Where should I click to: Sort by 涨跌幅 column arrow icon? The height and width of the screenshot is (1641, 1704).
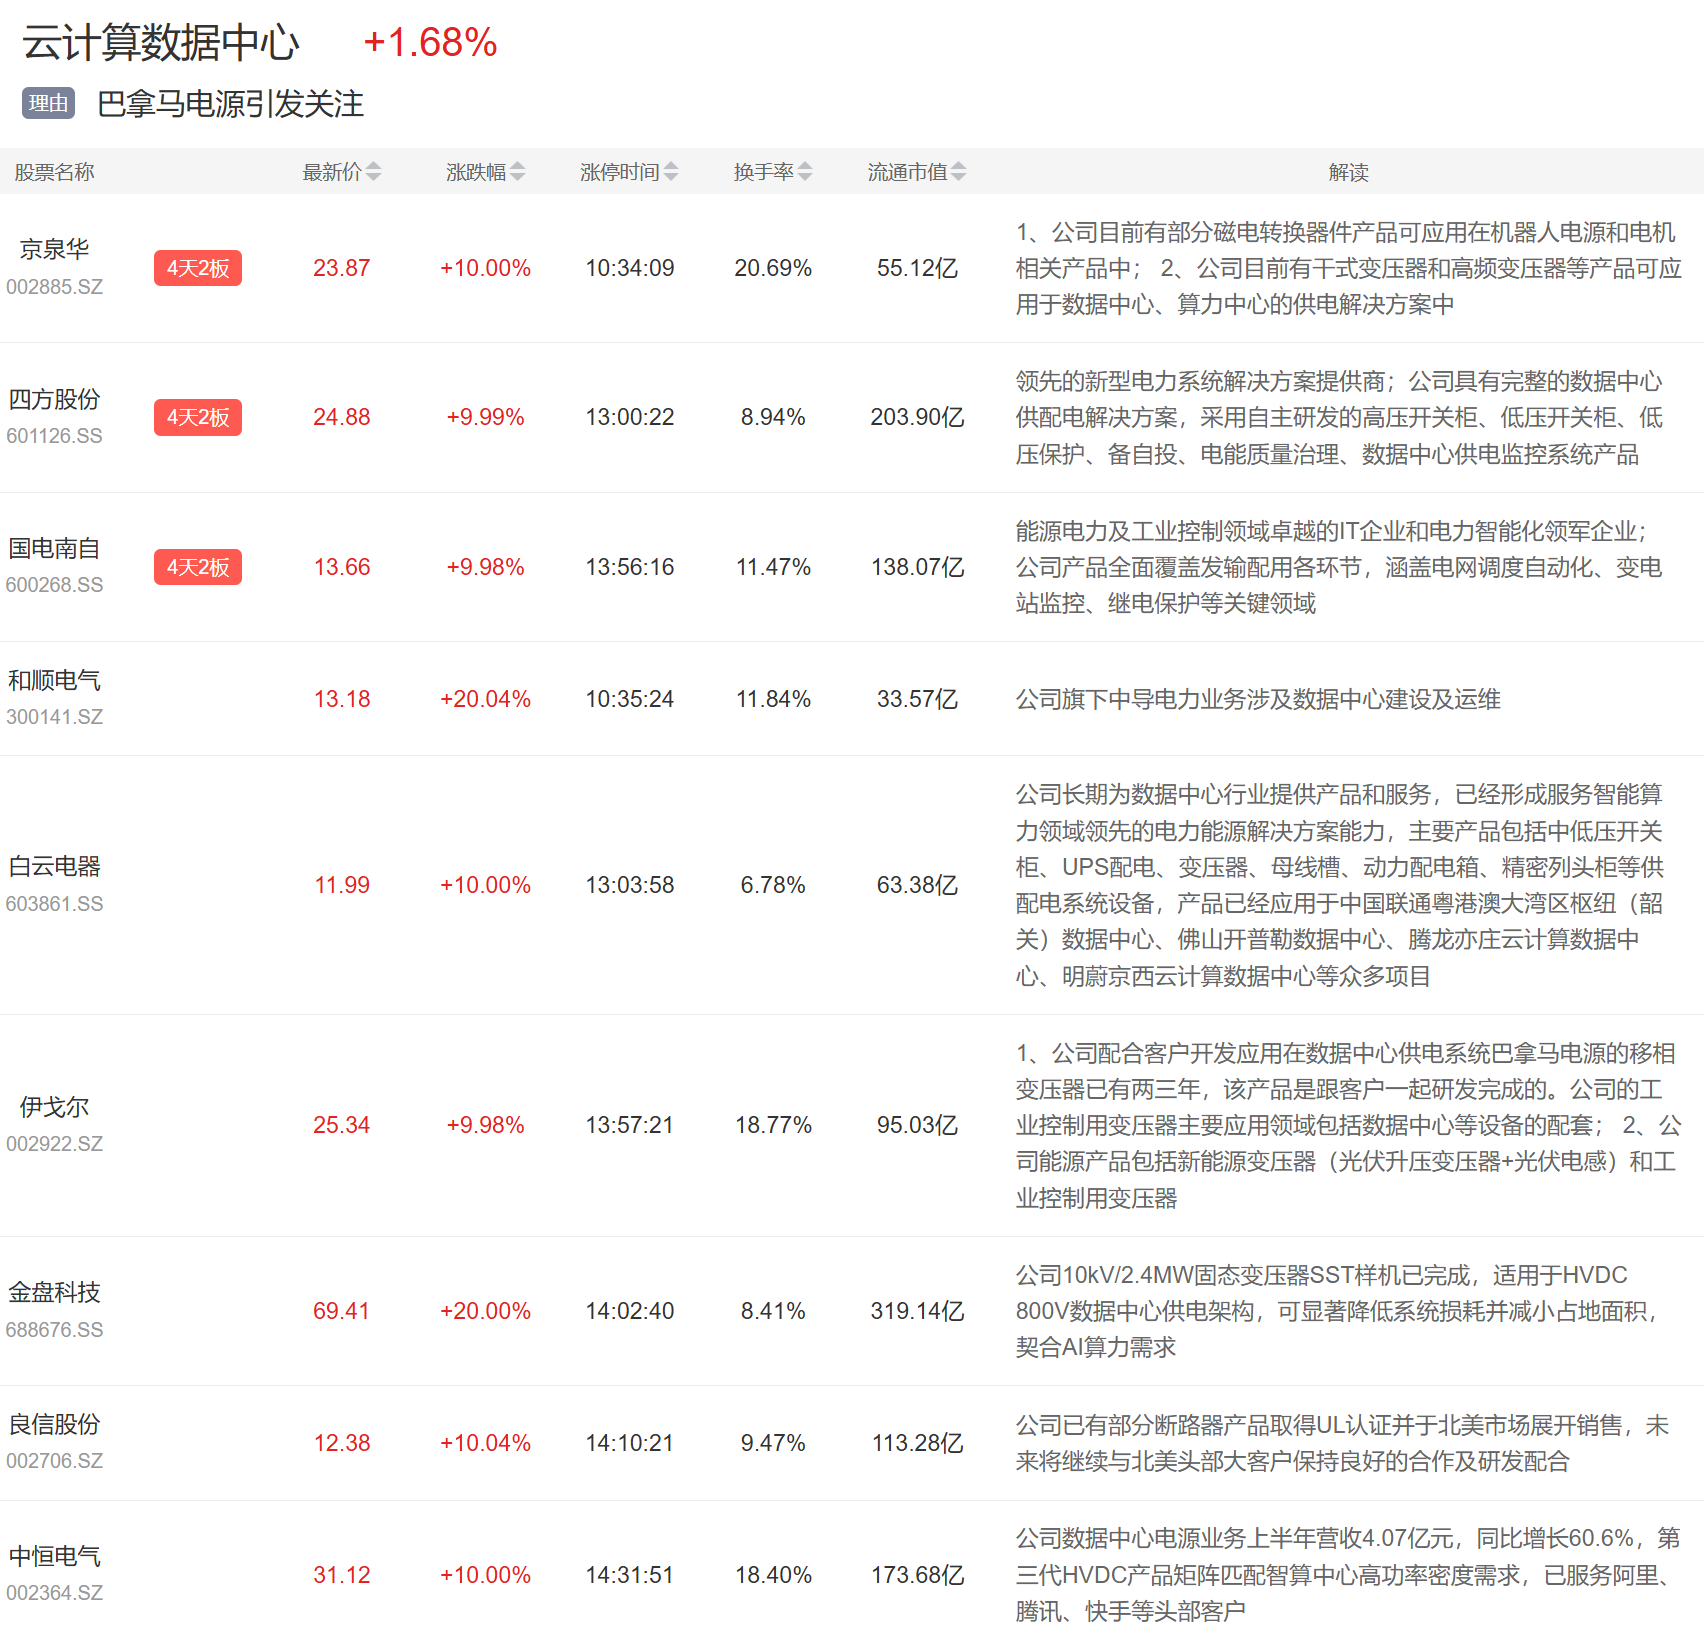(x=517, y=172)
